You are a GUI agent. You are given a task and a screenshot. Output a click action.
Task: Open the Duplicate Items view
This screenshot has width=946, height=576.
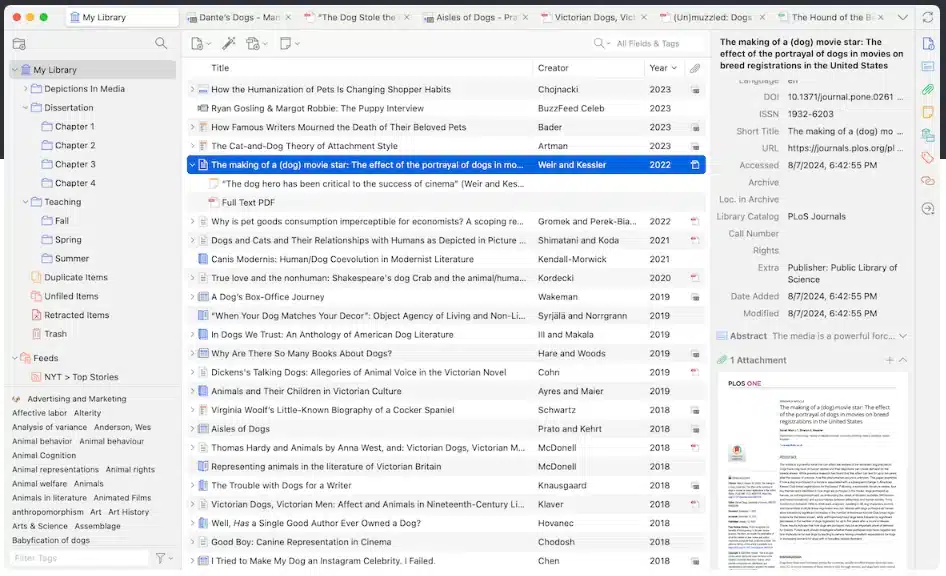tap(75, 277)
